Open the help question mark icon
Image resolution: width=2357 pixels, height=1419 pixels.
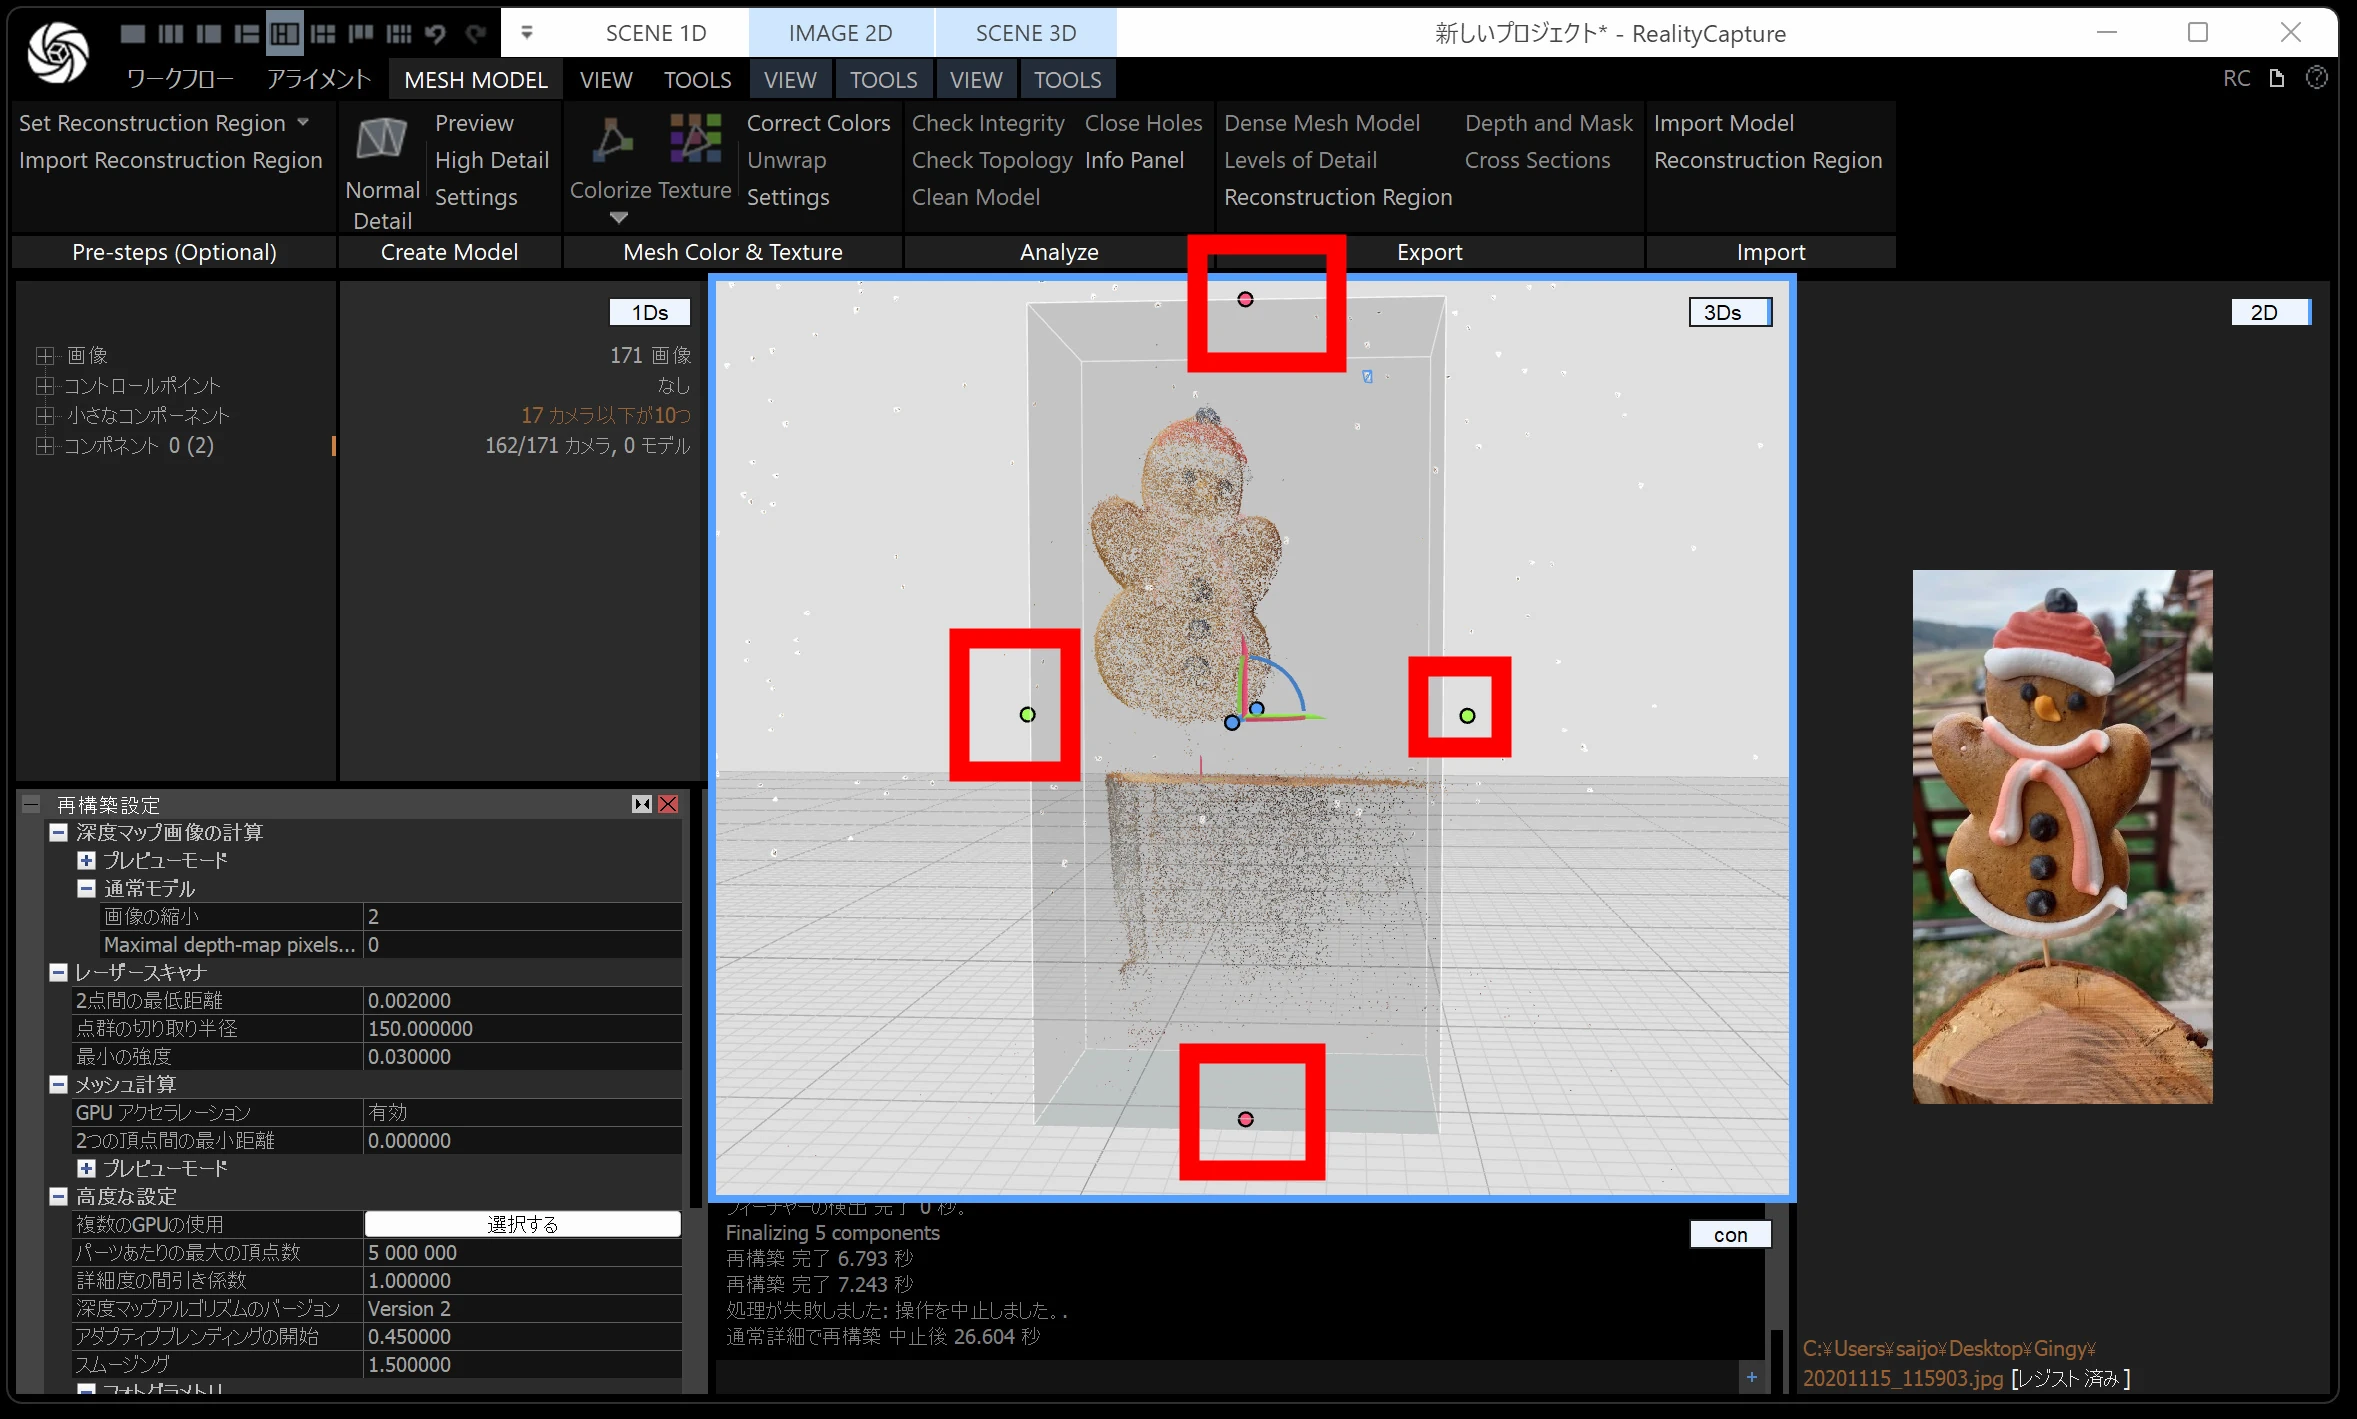tap(2316, 78)
